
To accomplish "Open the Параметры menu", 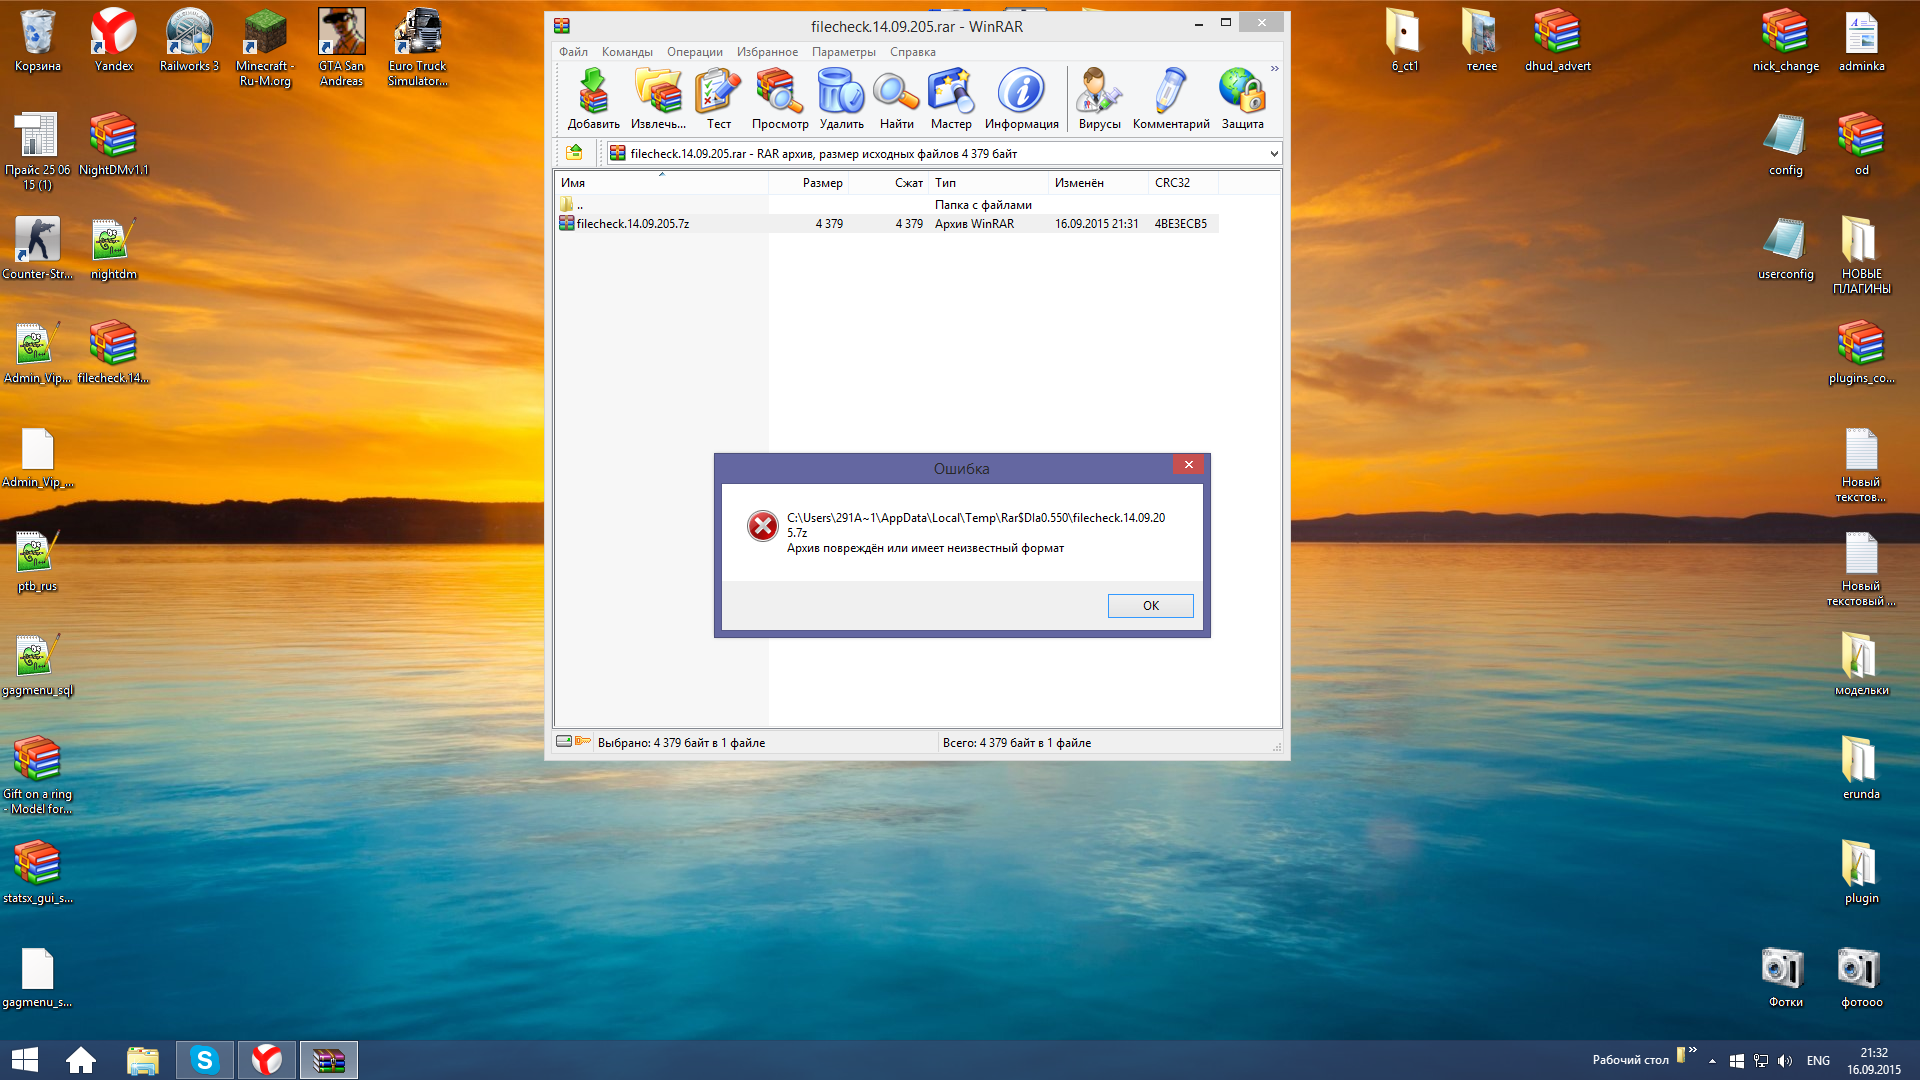I will pos(843,52).
